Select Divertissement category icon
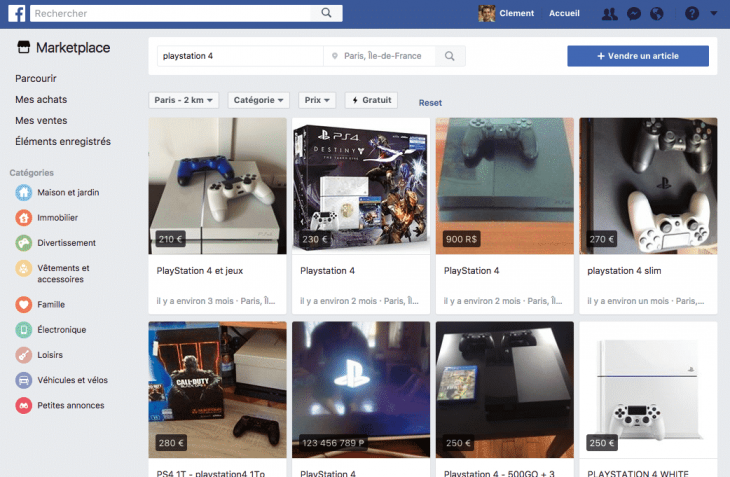 [24, 242]
